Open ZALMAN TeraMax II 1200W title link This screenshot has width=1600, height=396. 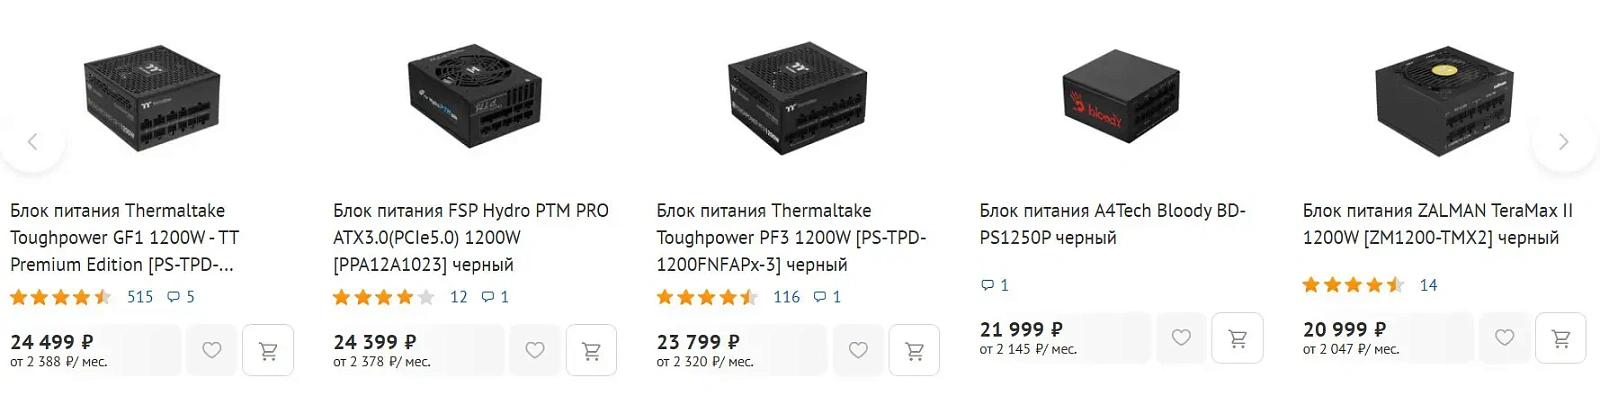(x=1438, y=224)
